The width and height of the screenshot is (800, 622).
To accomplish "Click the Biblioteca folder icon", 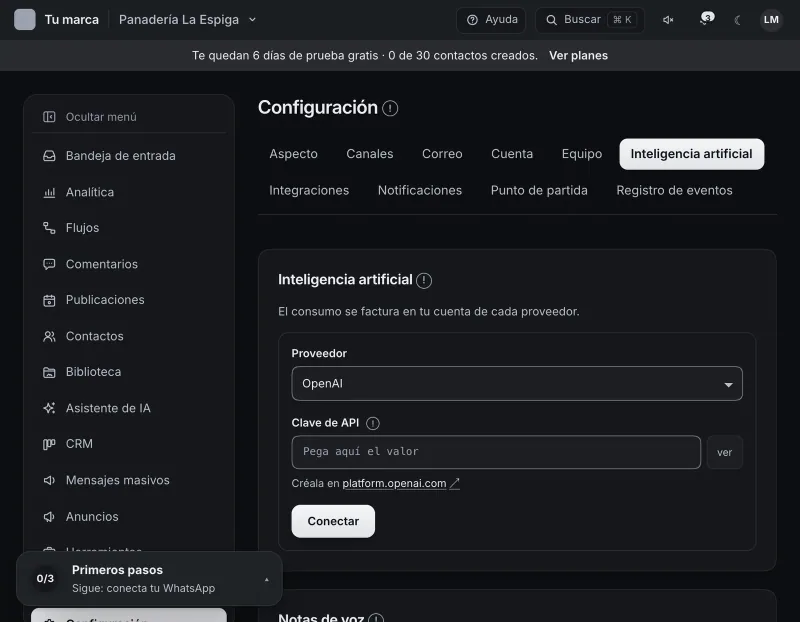I will tap(49, 372).
